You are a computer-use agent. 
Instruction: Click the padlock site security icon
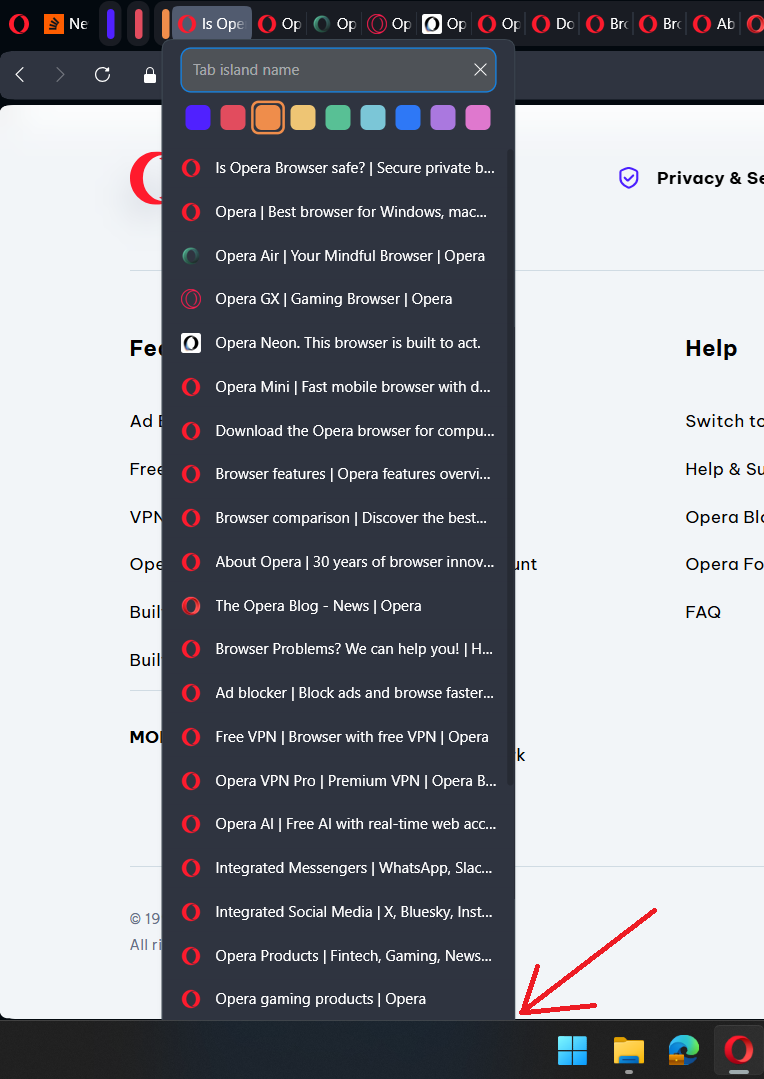point(150,75)
